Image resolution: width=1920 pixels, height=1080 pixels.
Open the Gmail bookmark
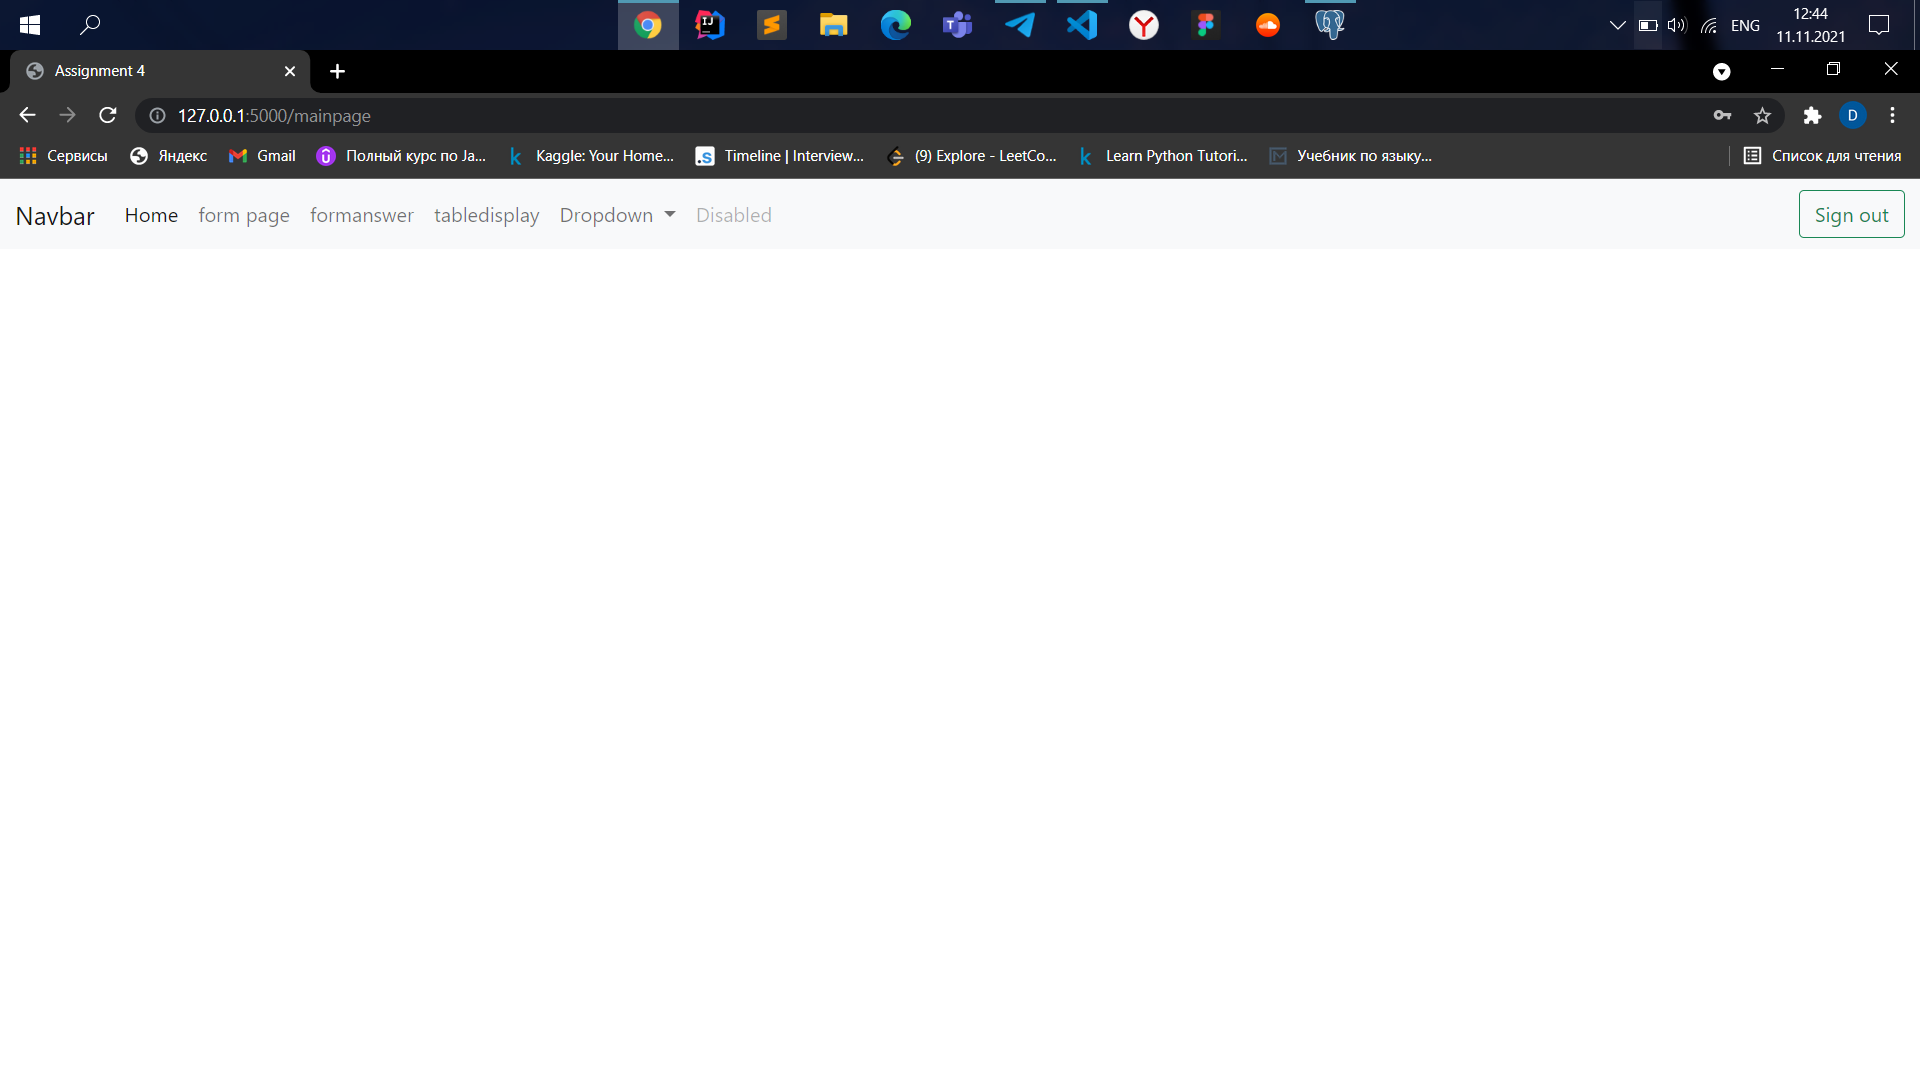pyautogui.click(x=261, y=156)
